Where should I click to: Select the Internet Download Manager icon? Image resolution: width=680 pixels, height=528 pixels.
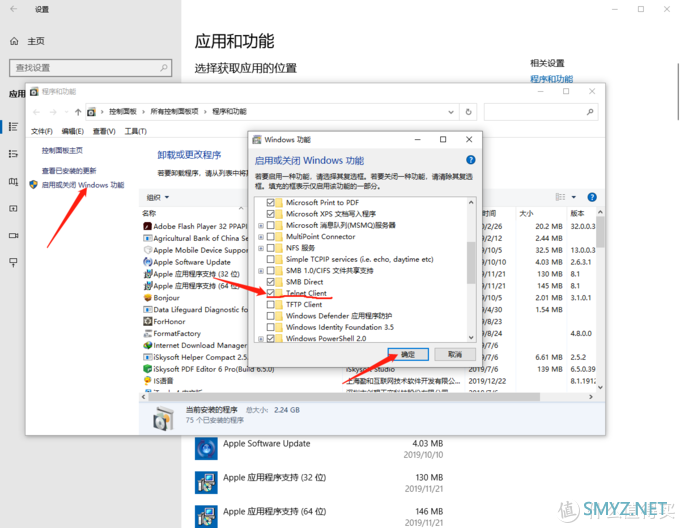tap(147, 345)
